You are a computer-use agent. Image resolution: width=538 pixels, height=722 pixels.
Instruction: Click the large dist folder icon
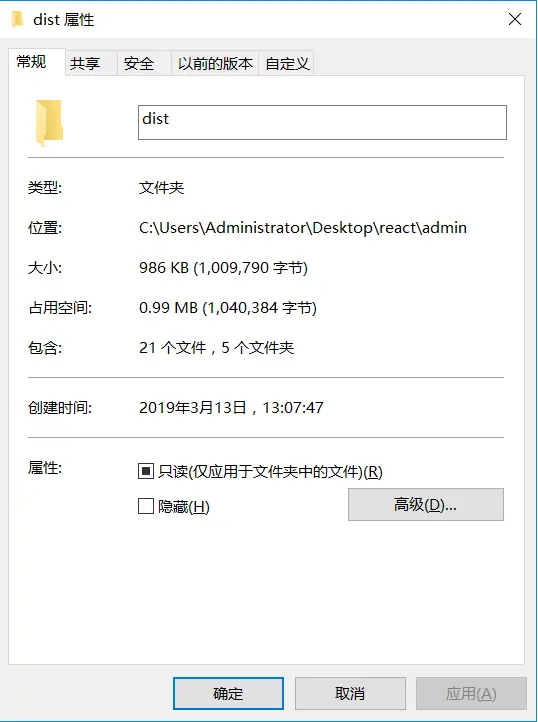click(49, 123)
